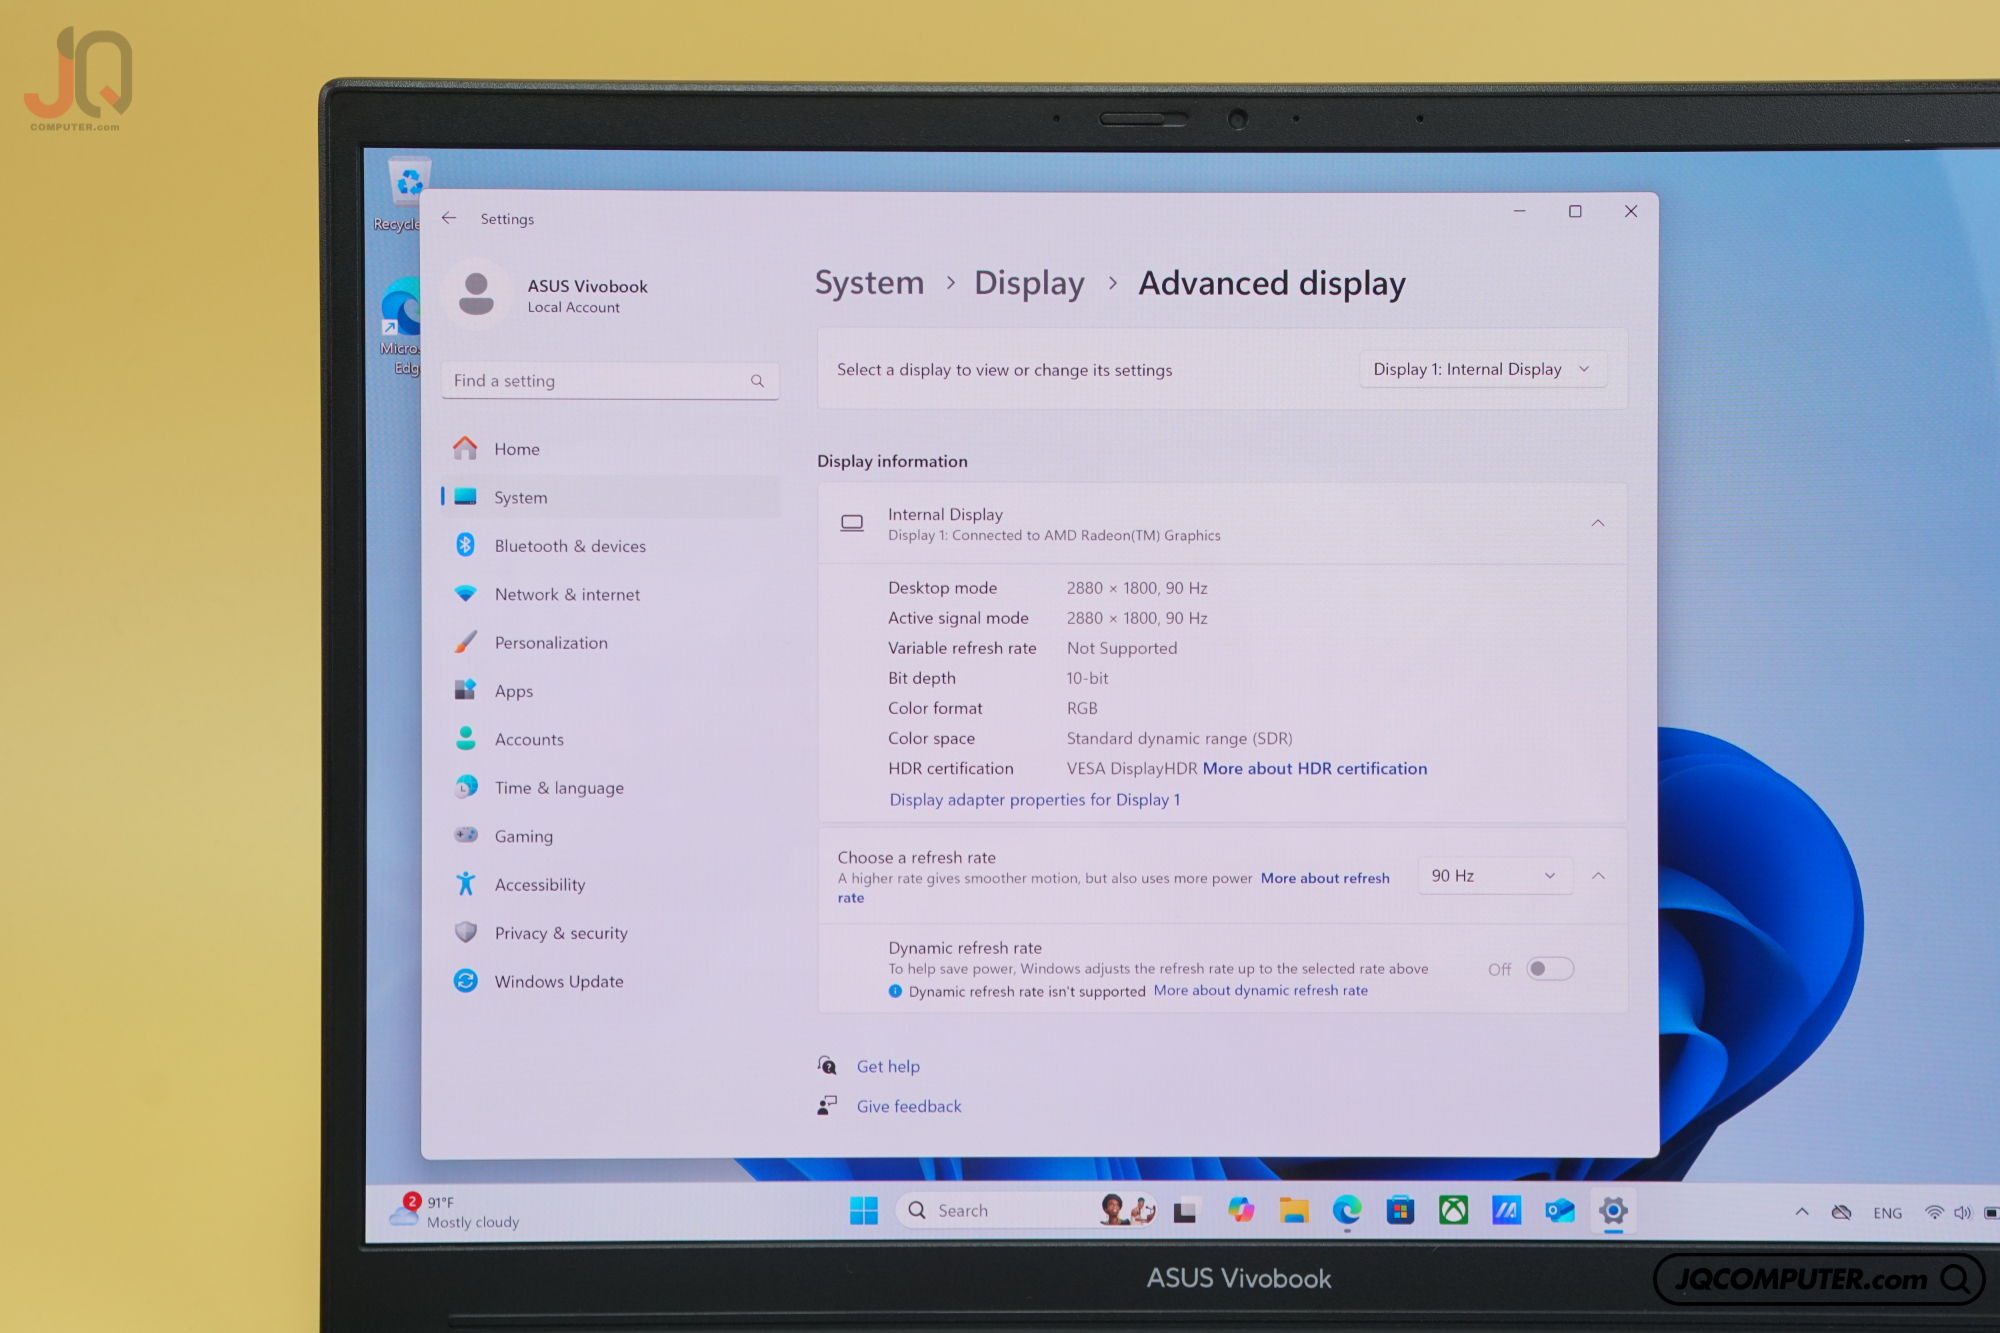The image size is (2000, 1333).
Task: Click the OneDrive cloud tray icon
Action: pyautogui.click(x=1842, y=1212)
